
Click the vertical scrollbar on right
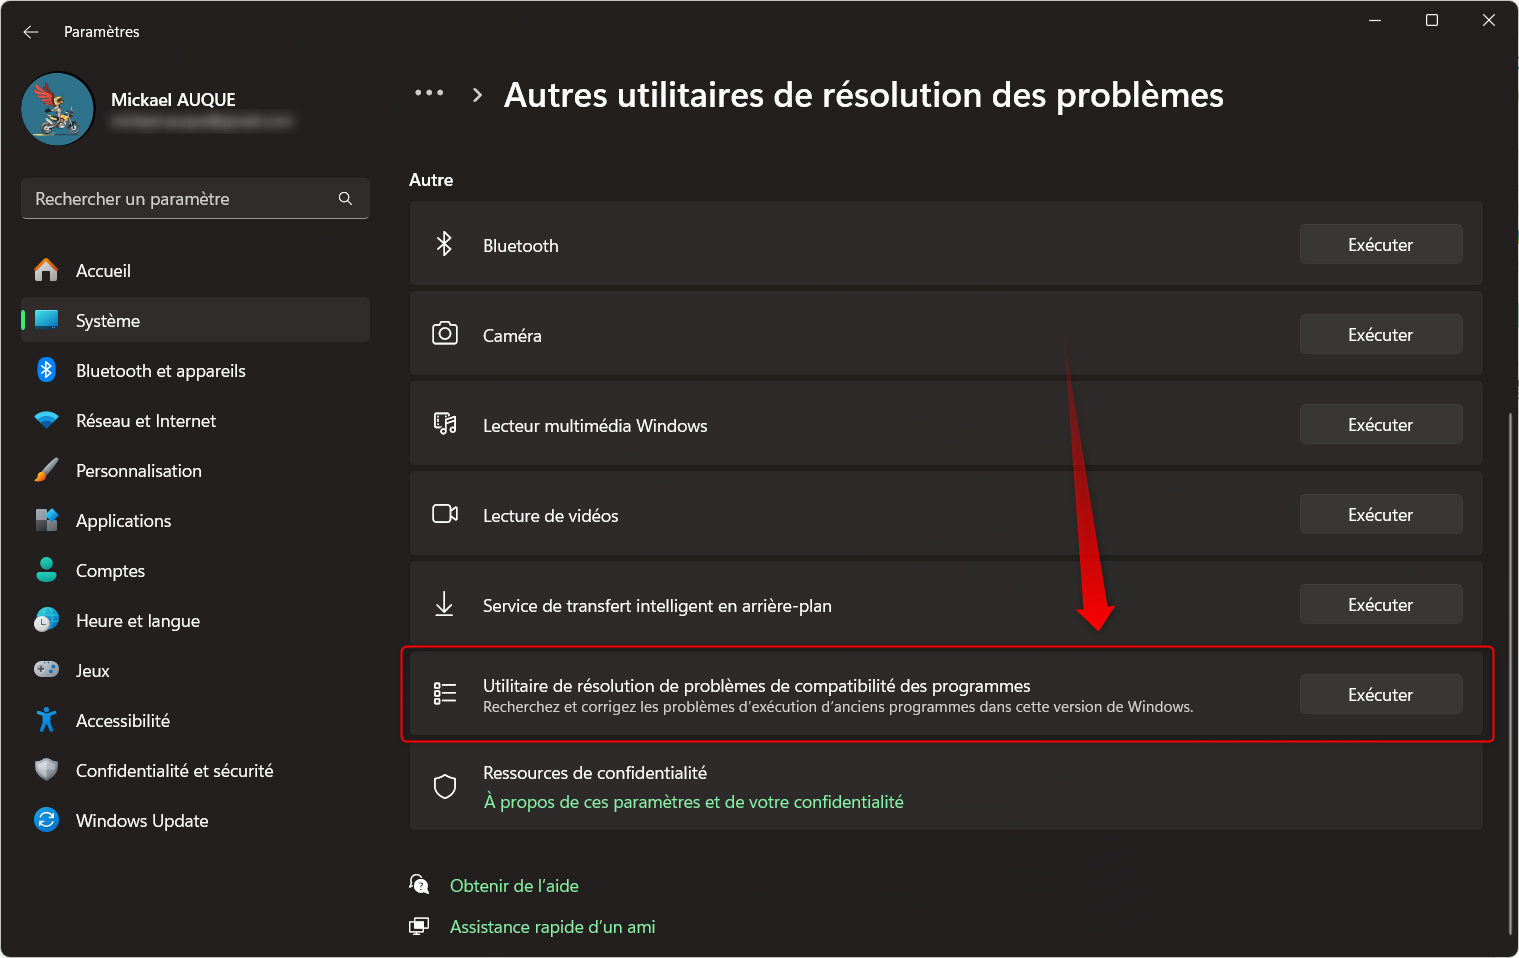tap(1510, 670)
